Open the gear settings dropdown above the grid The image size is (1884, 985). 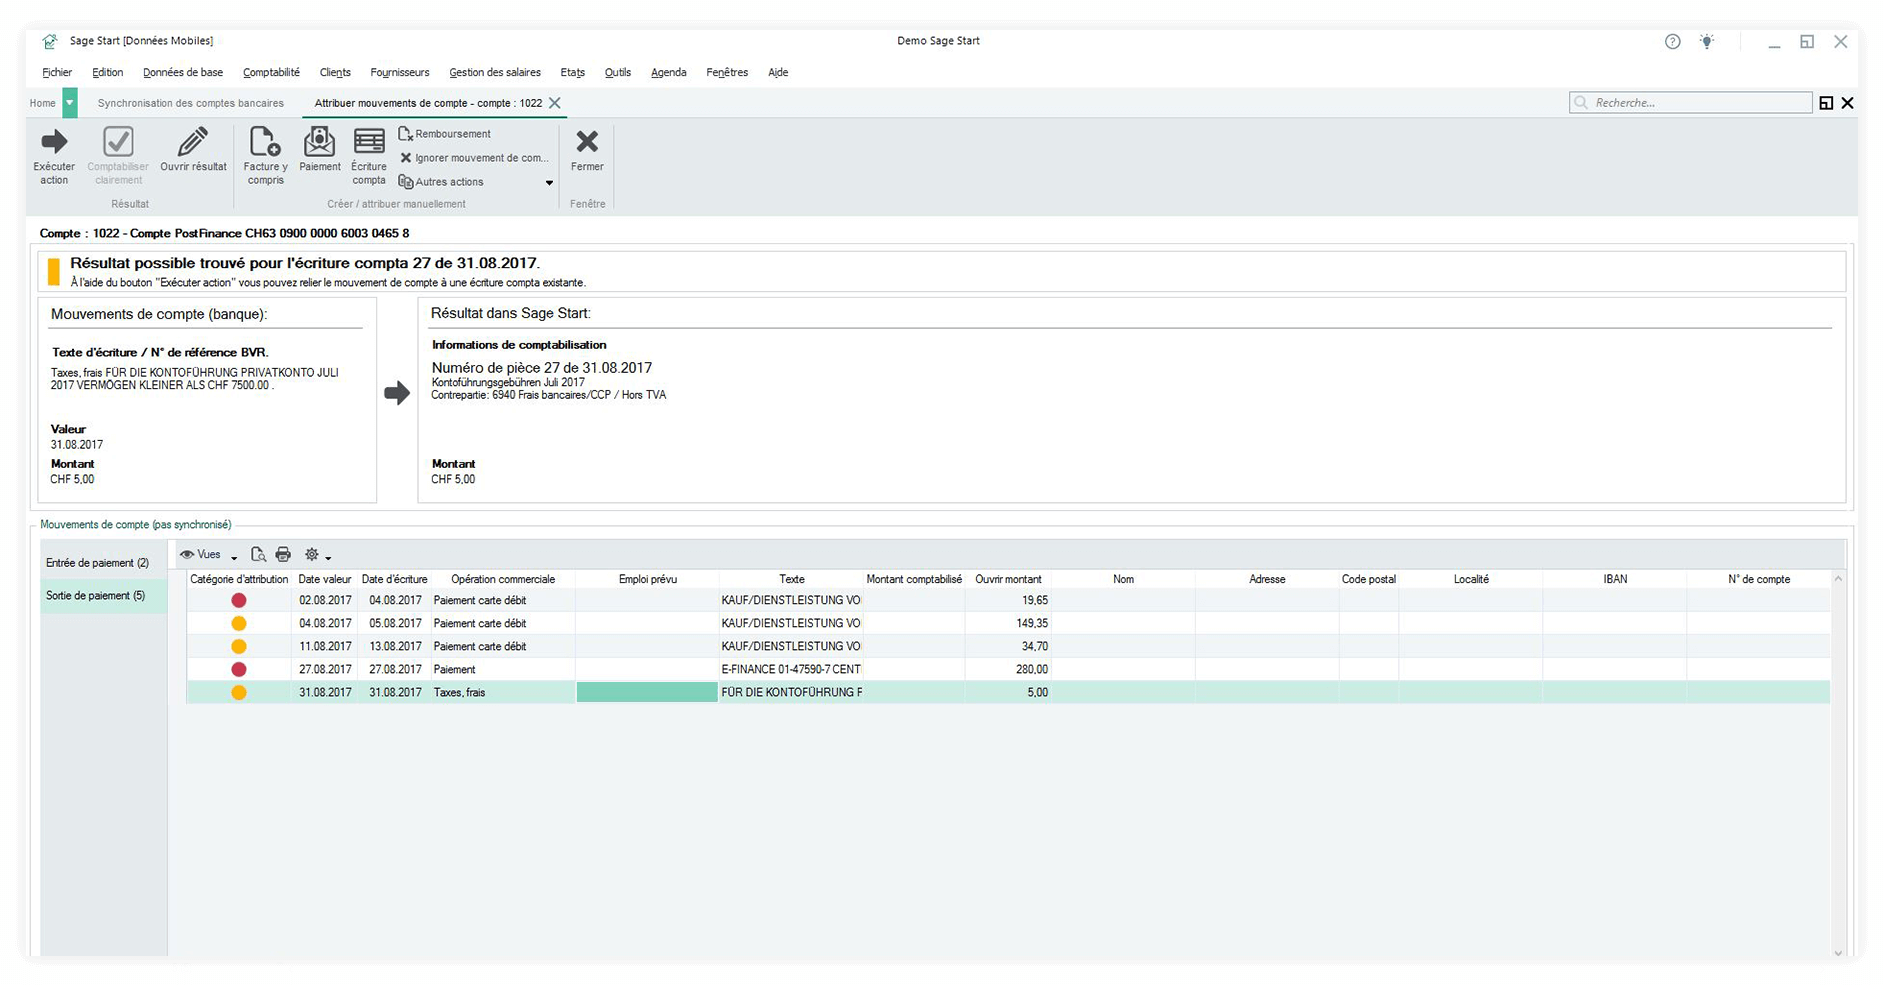click(x=317, y=555)
